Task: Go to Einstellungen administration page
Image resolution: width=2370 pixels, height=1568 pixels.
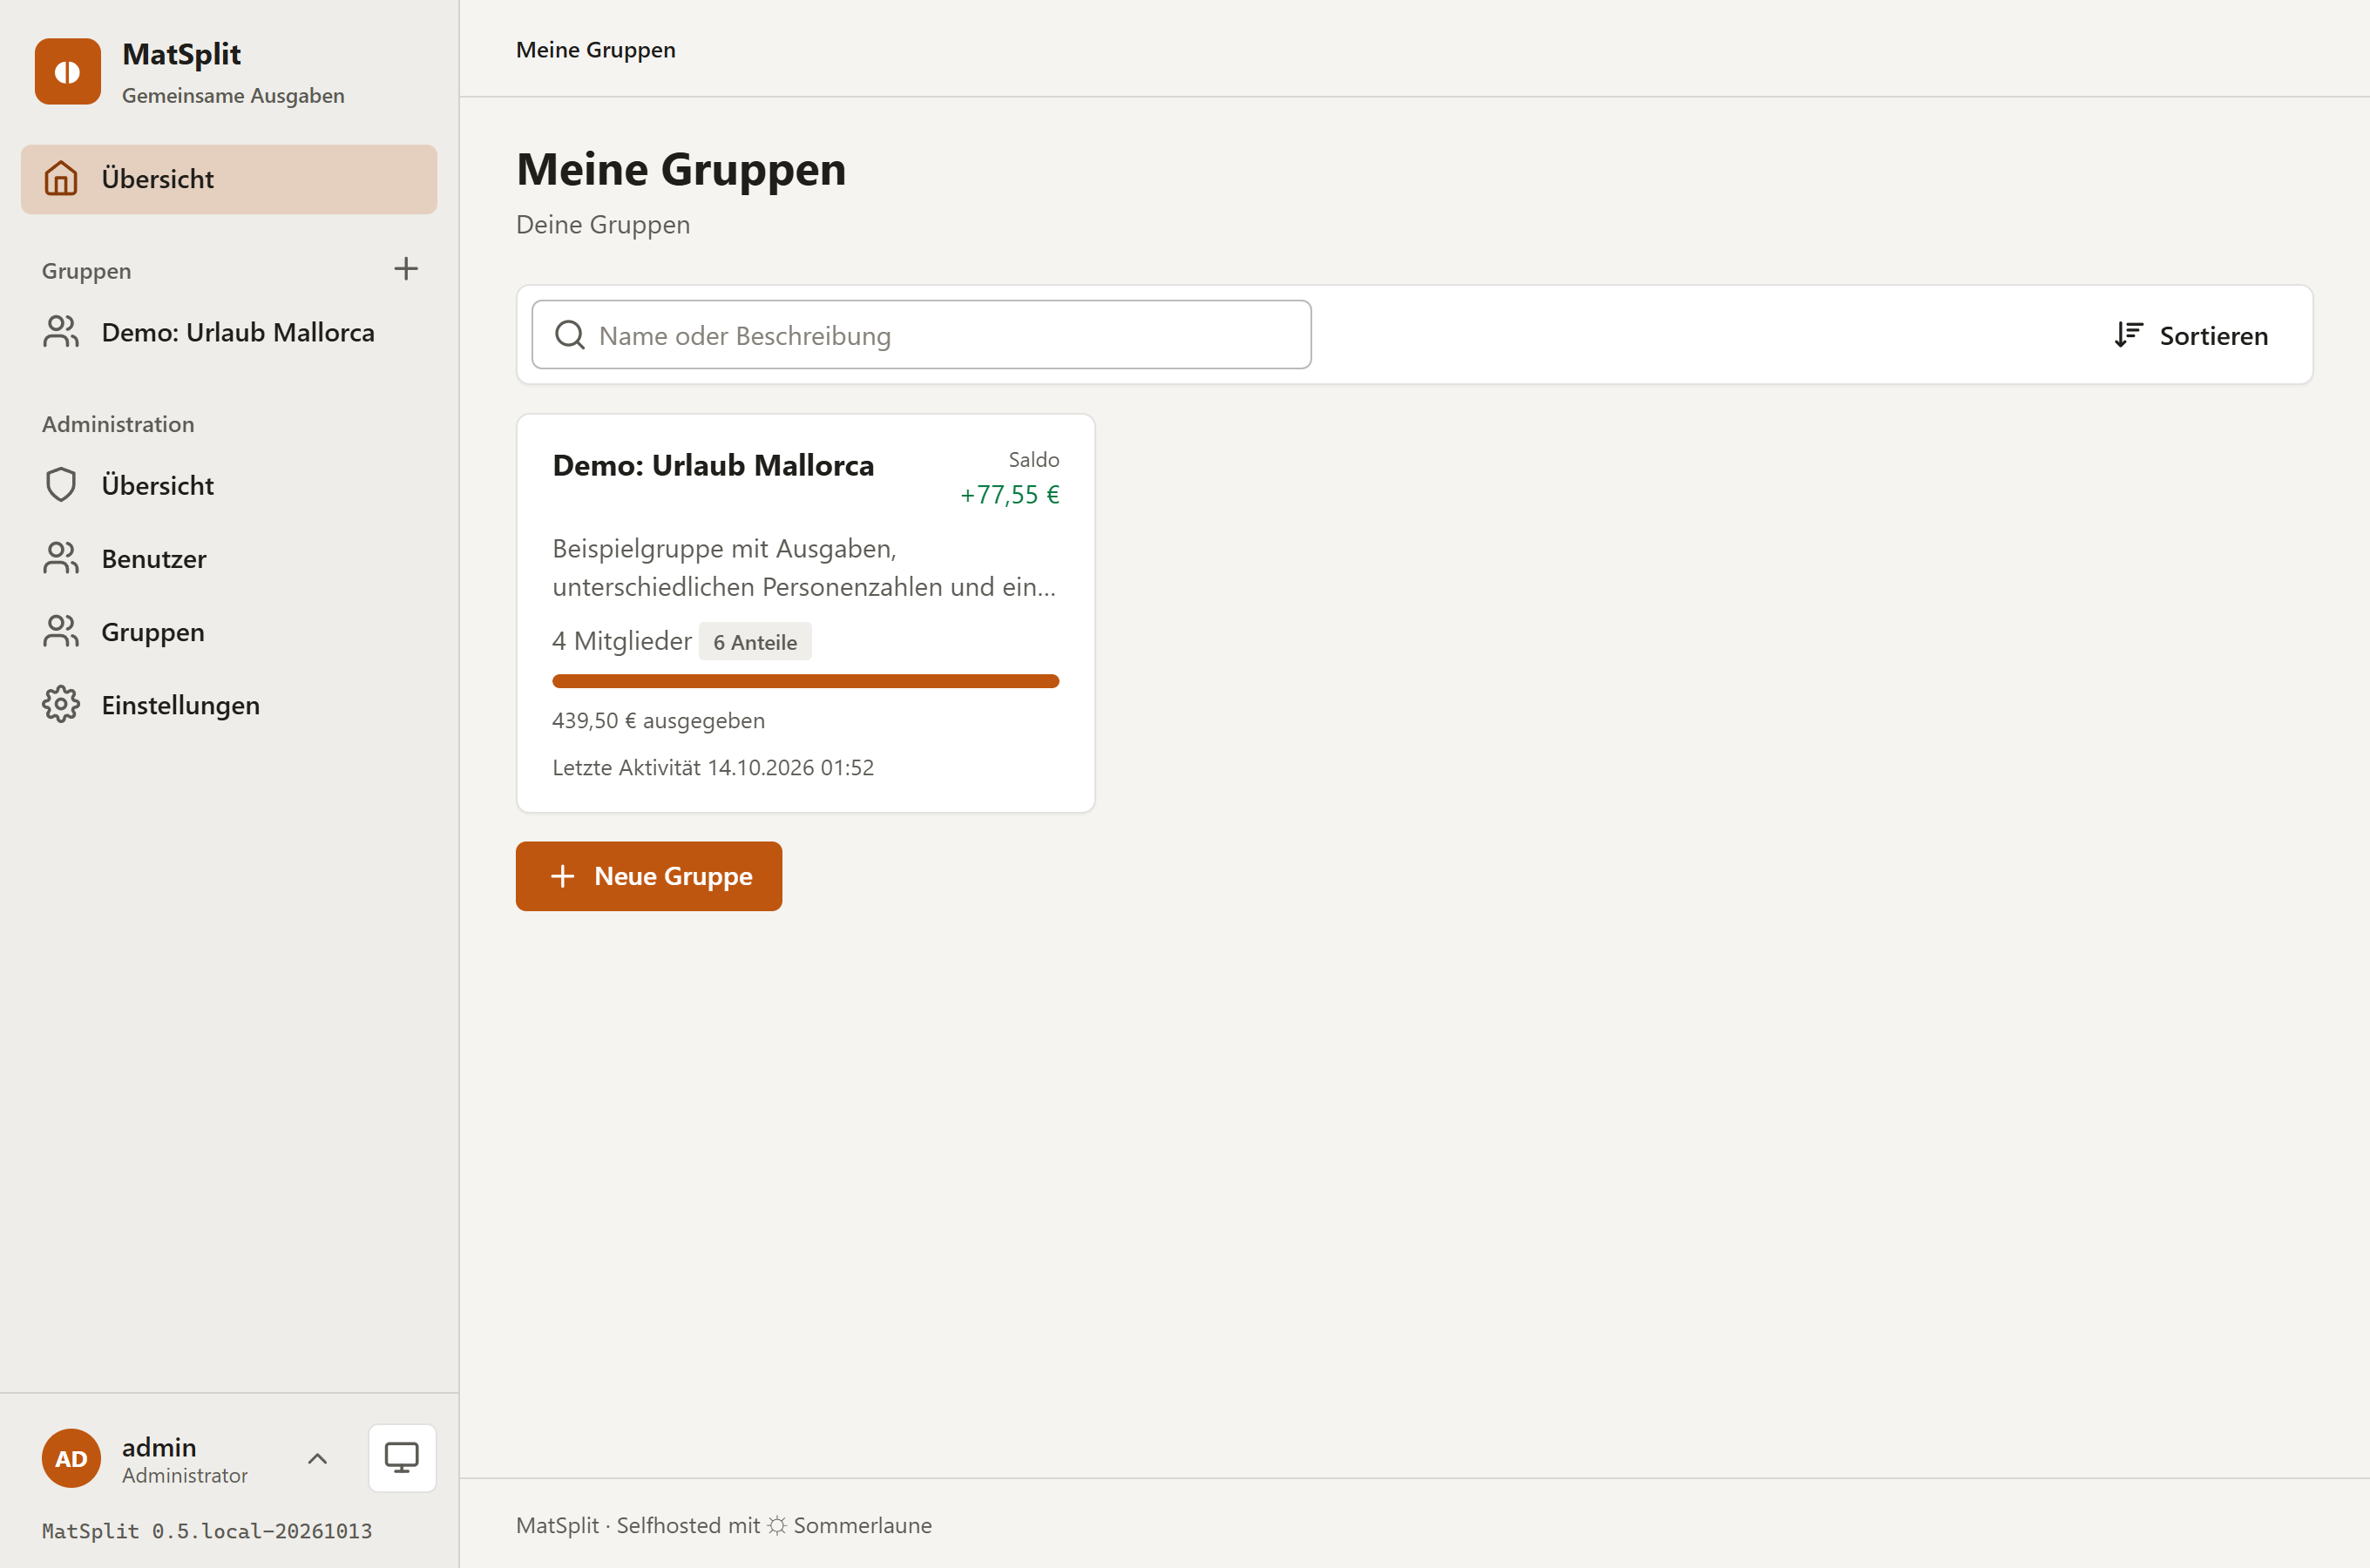Action: [229, 705]
